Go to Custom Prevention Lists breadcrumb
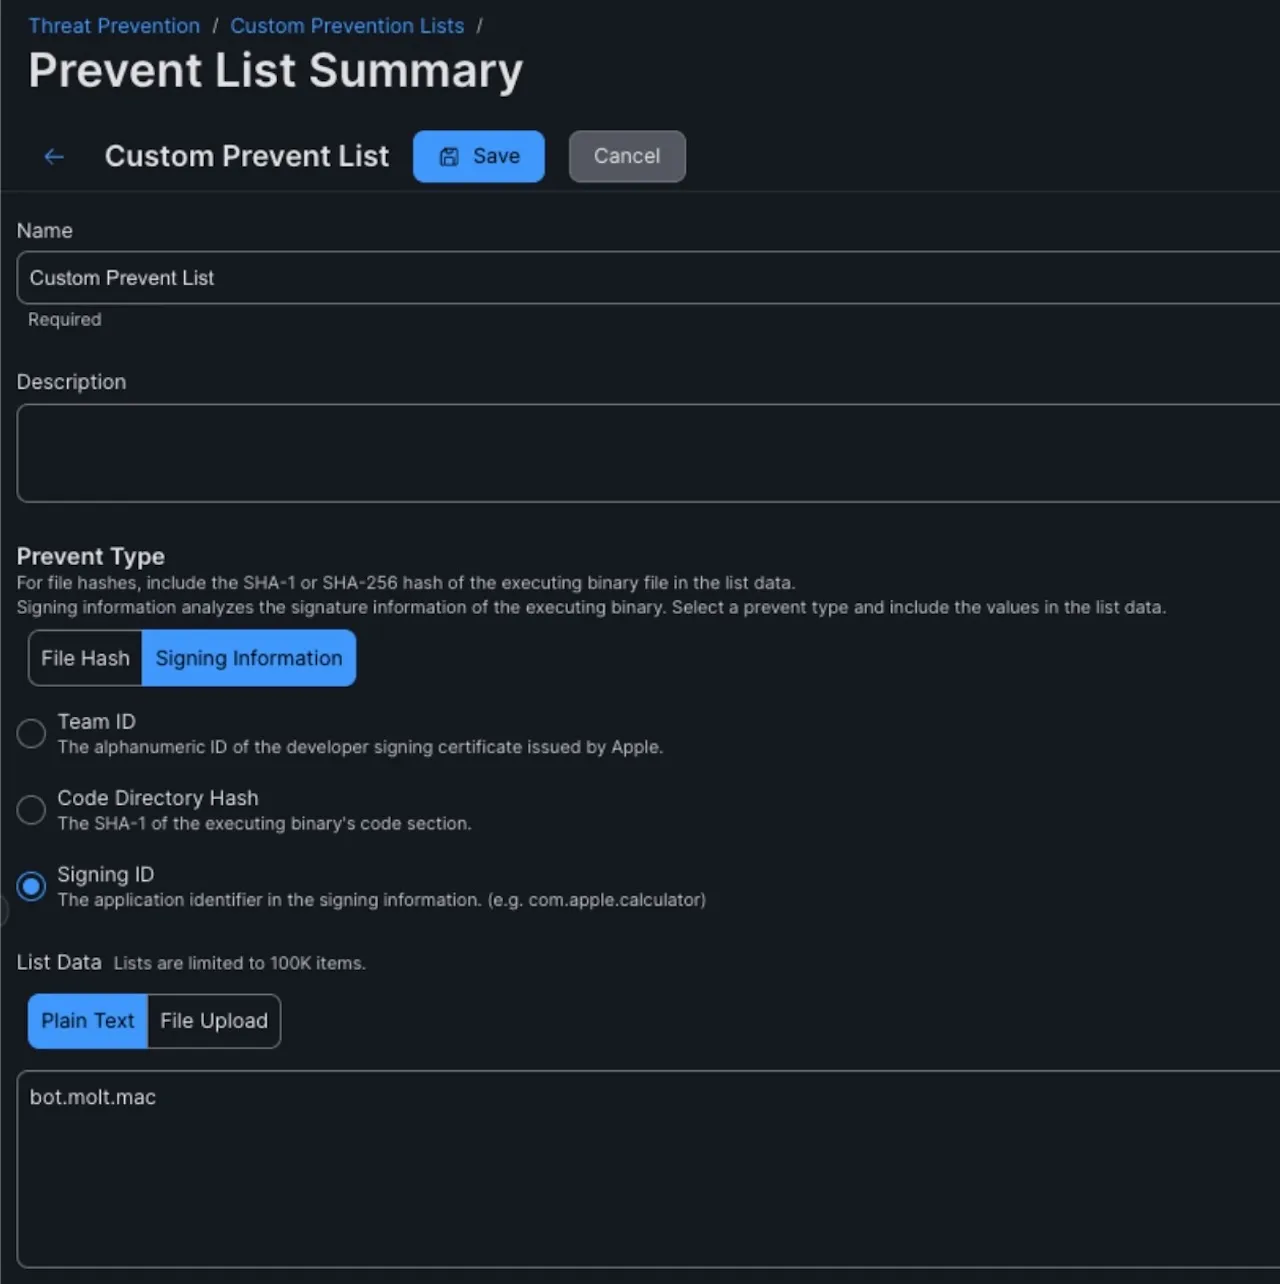The height and width of the screenshot is (1284, 1280). (347, 26)
